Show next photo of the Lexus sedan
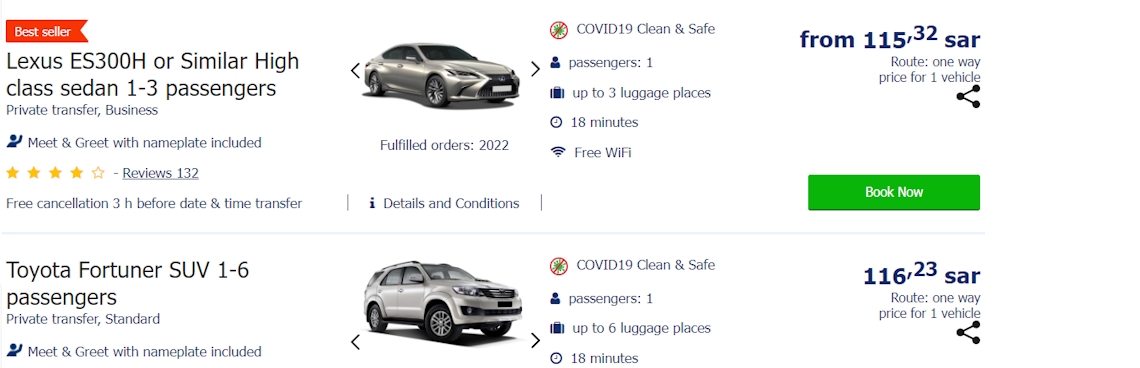Image resolution: width=1140 pixels, height=368 pixels. point(535,69)
